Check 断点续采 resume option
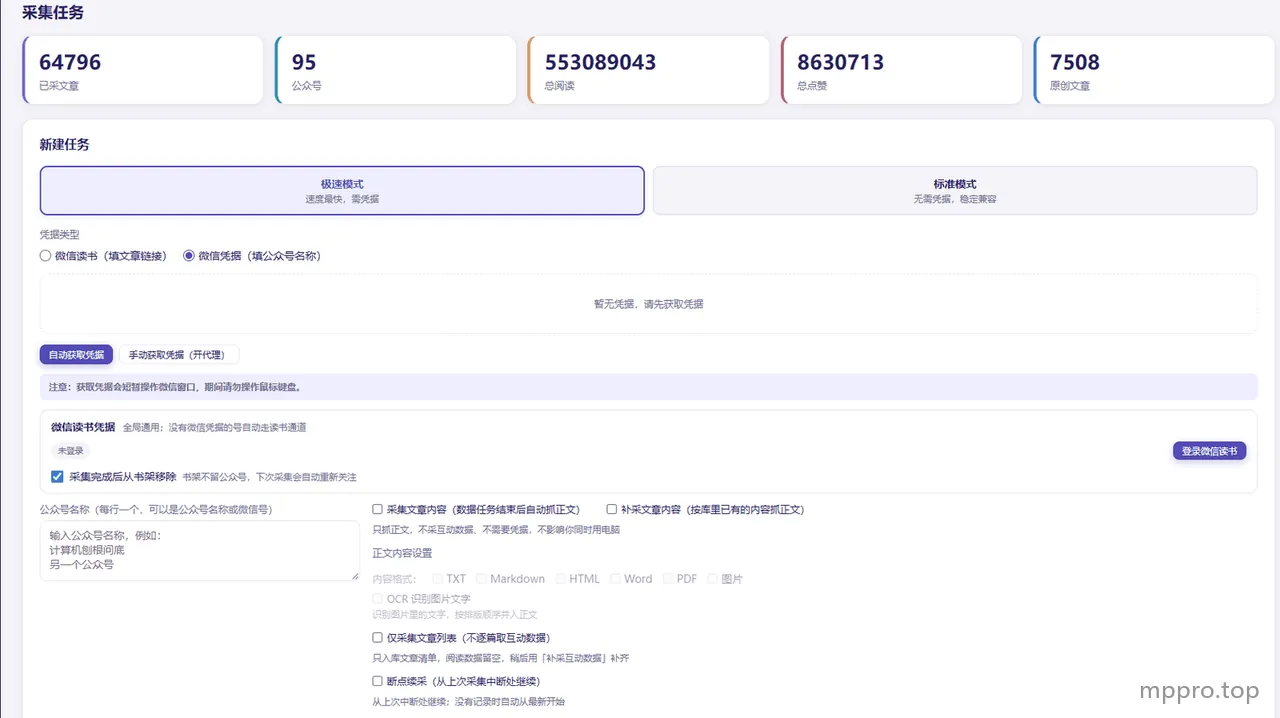The width and height of the screenshot is (1280, 718). (377, 681)
